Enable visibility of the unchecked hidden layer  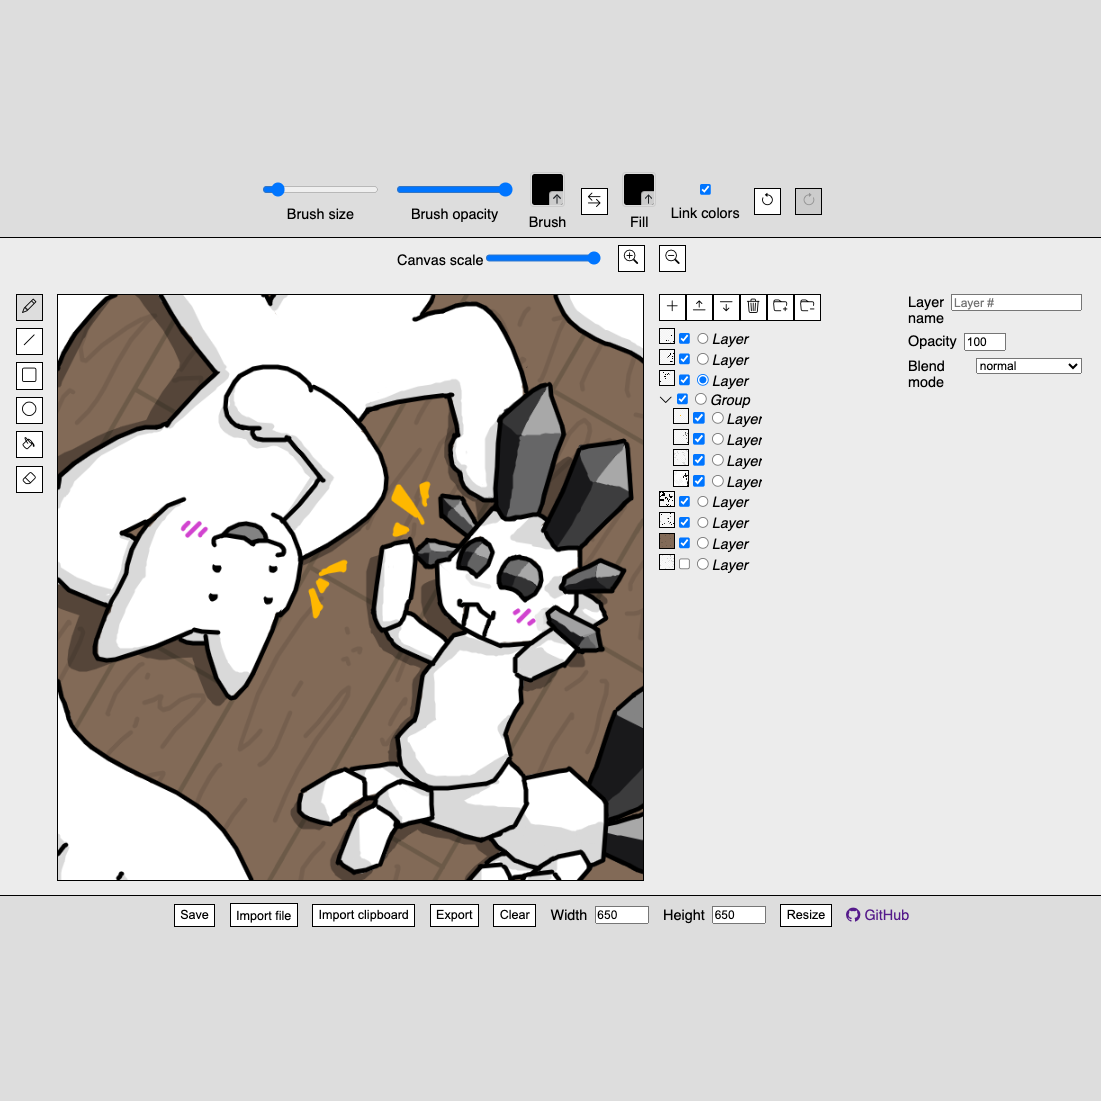[684, 564]
